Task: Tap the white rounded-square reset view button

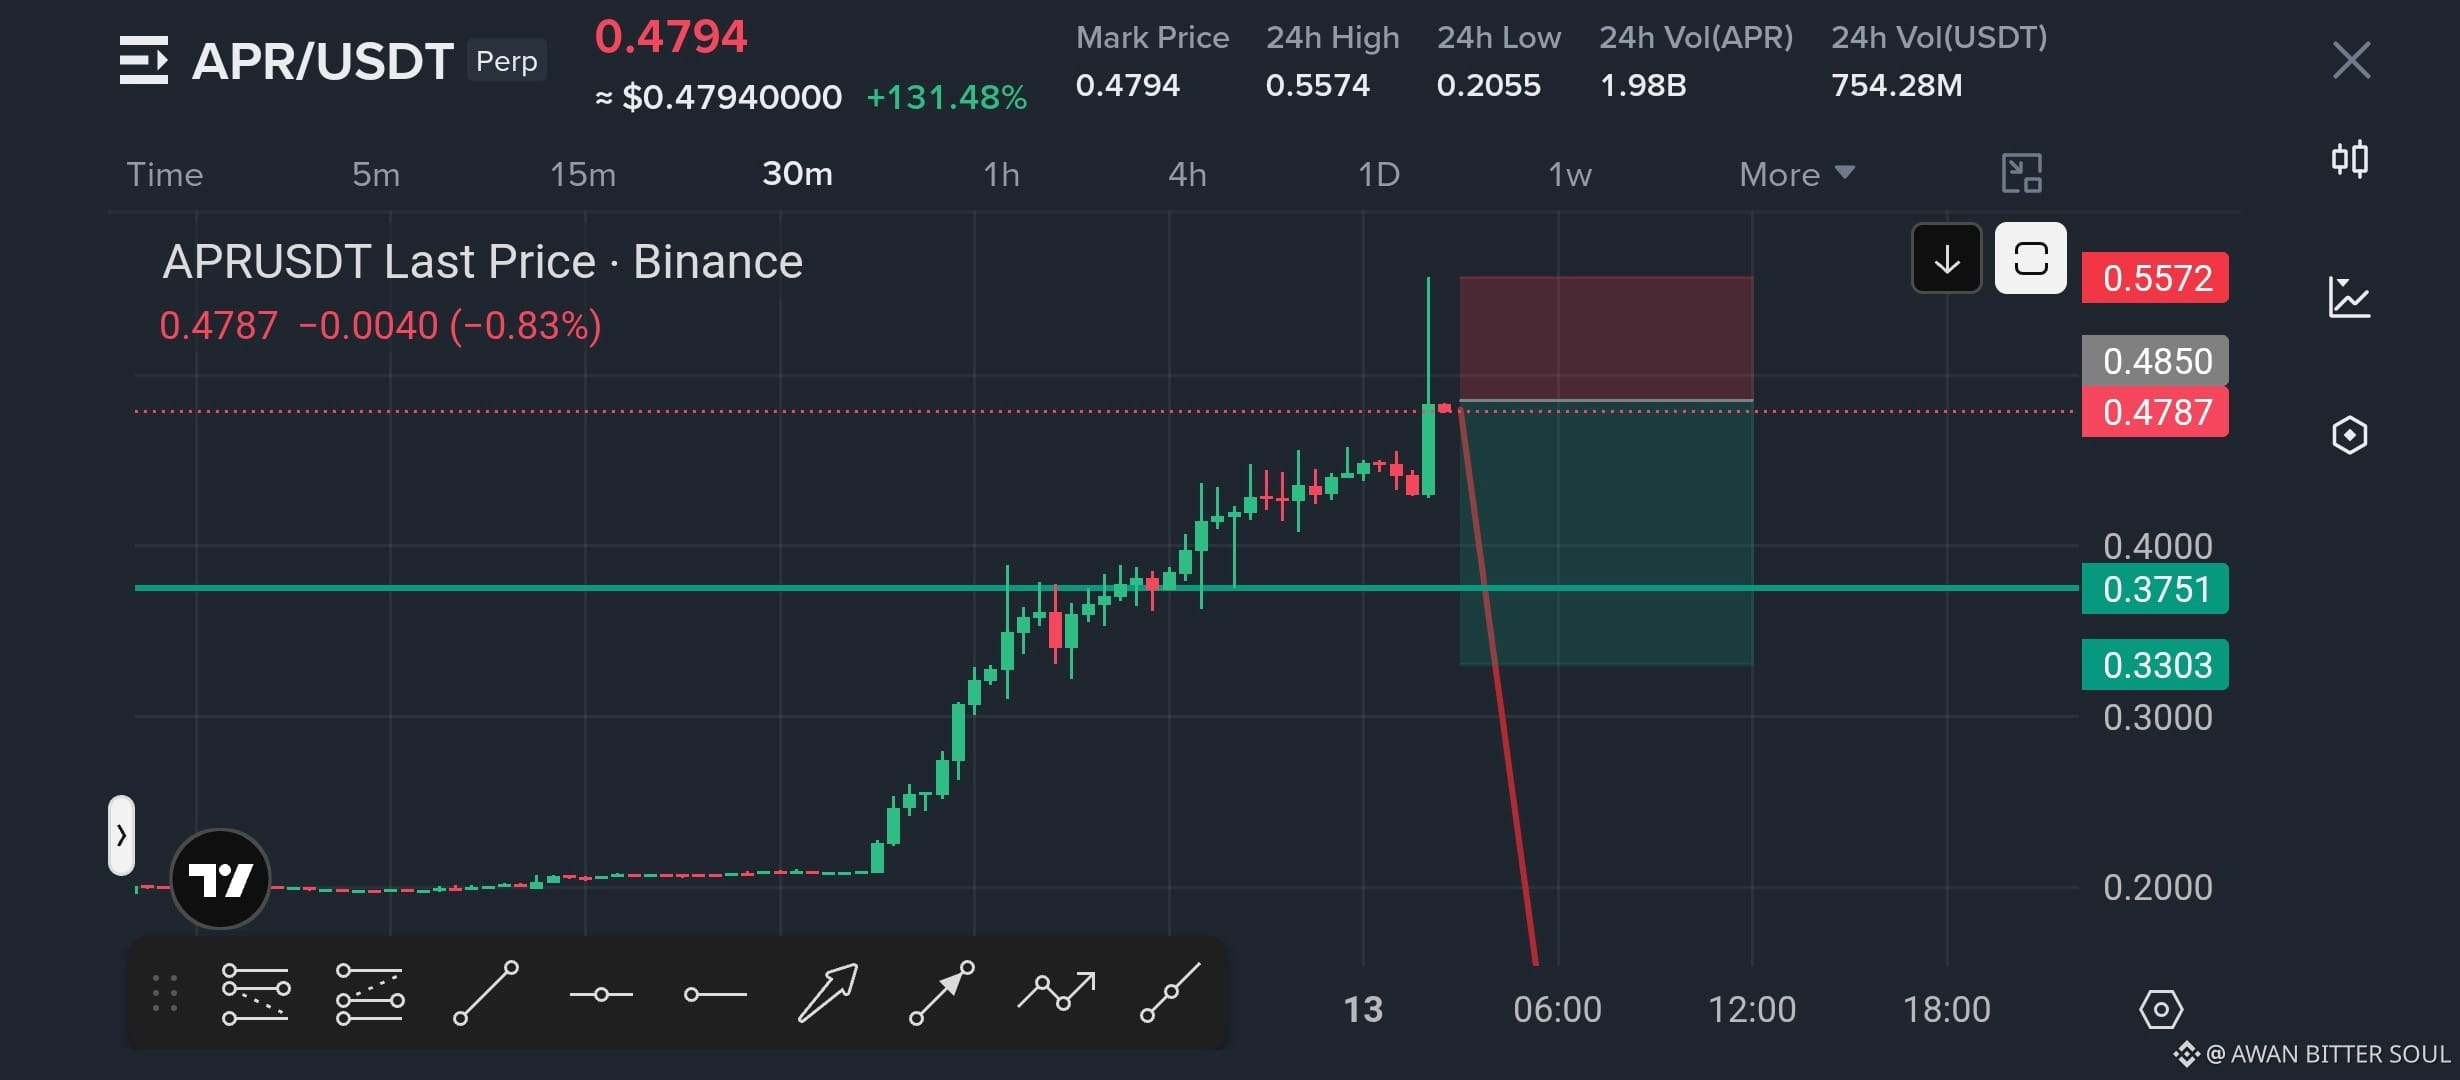Action: pyautogui.click(x=2030, y=258)
